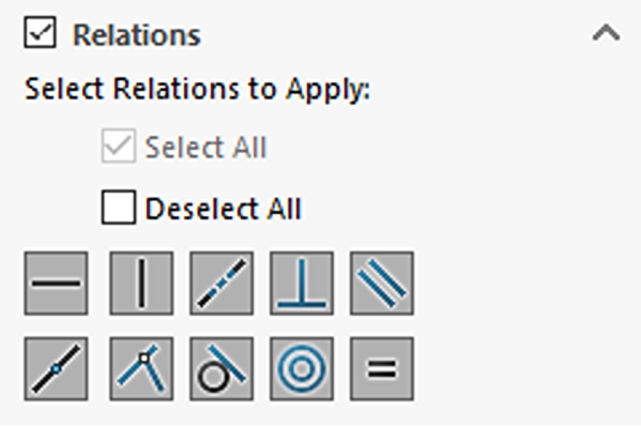Select the Concentric circles relation icon
Image resolution: width=641 pixels, height=426 pixels.
point(302,369)
